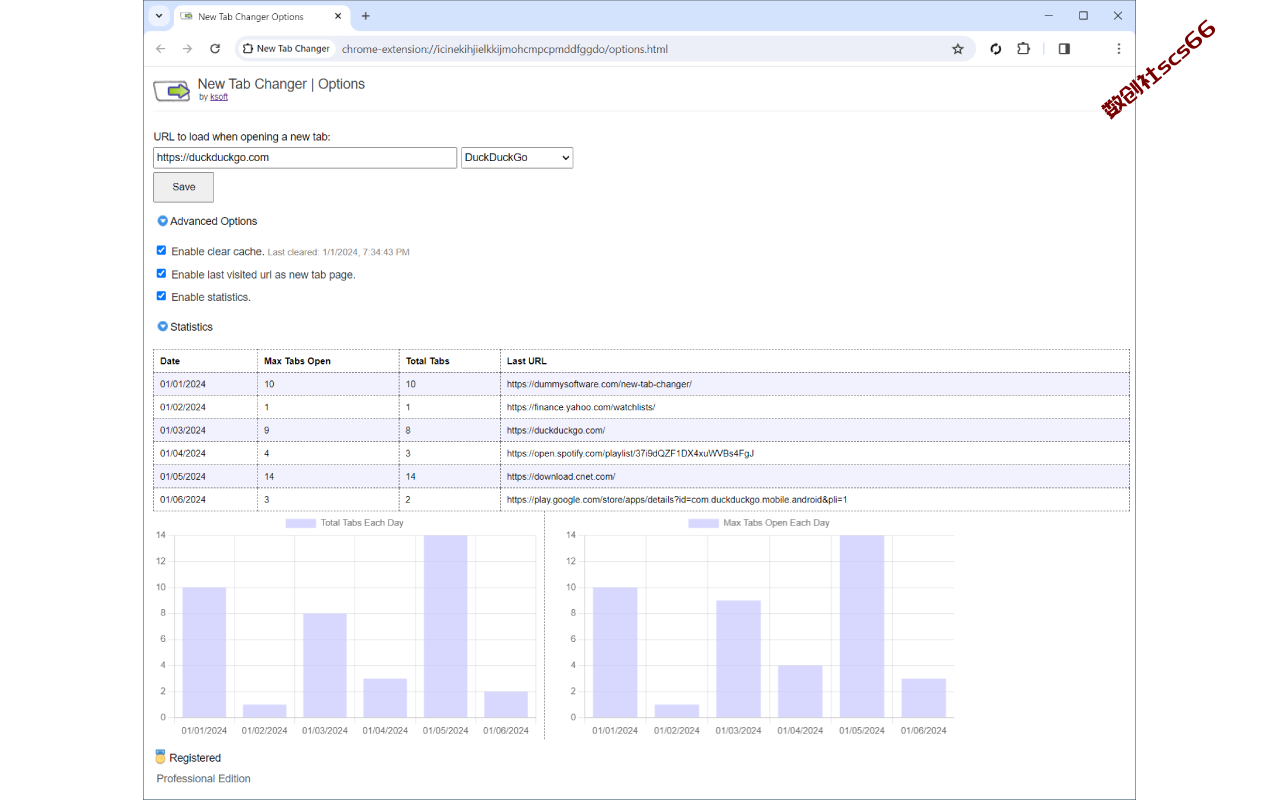The width and height of the screenshot is (1280, 800).
Task: Reload the options page
Action: pyautogui.click(x=214, y=49)
